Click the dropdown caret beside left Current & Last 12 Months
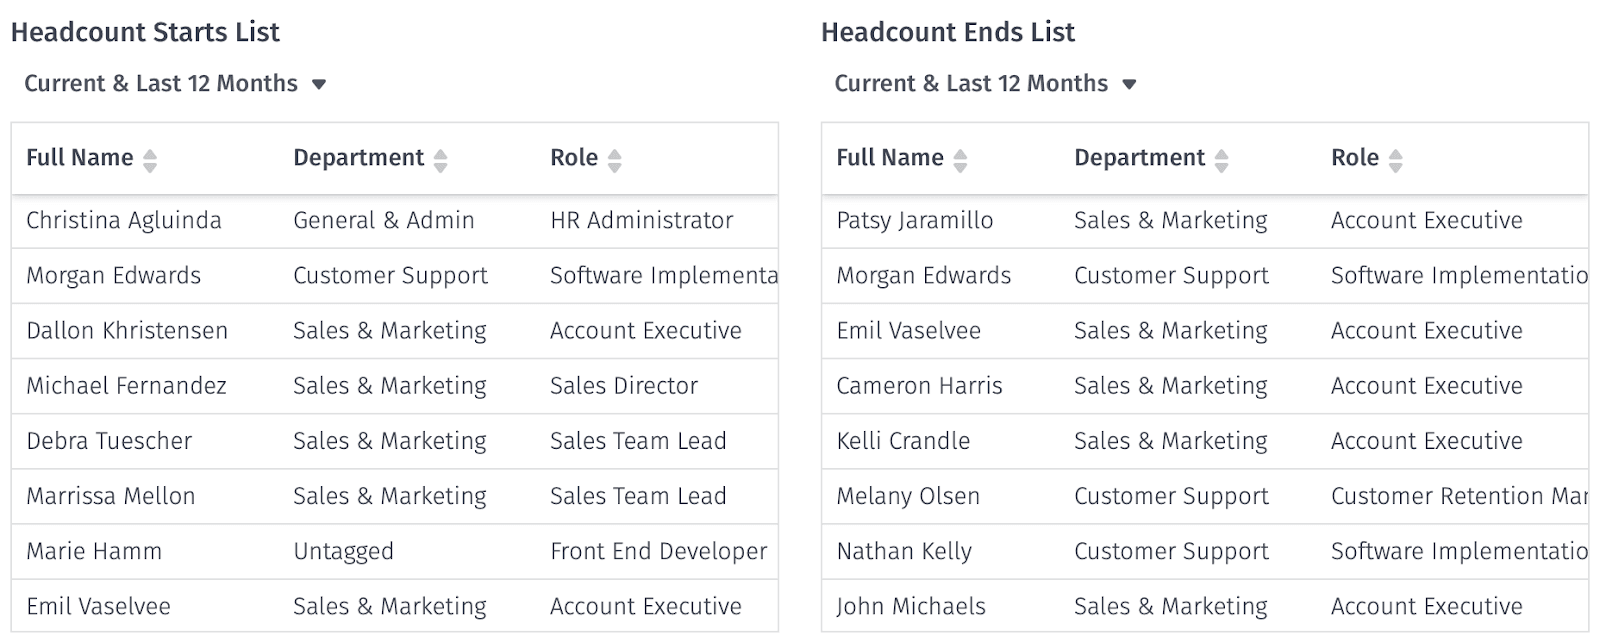The height and width of the screenshot is (636, 1600). click(x=319, y=84)
